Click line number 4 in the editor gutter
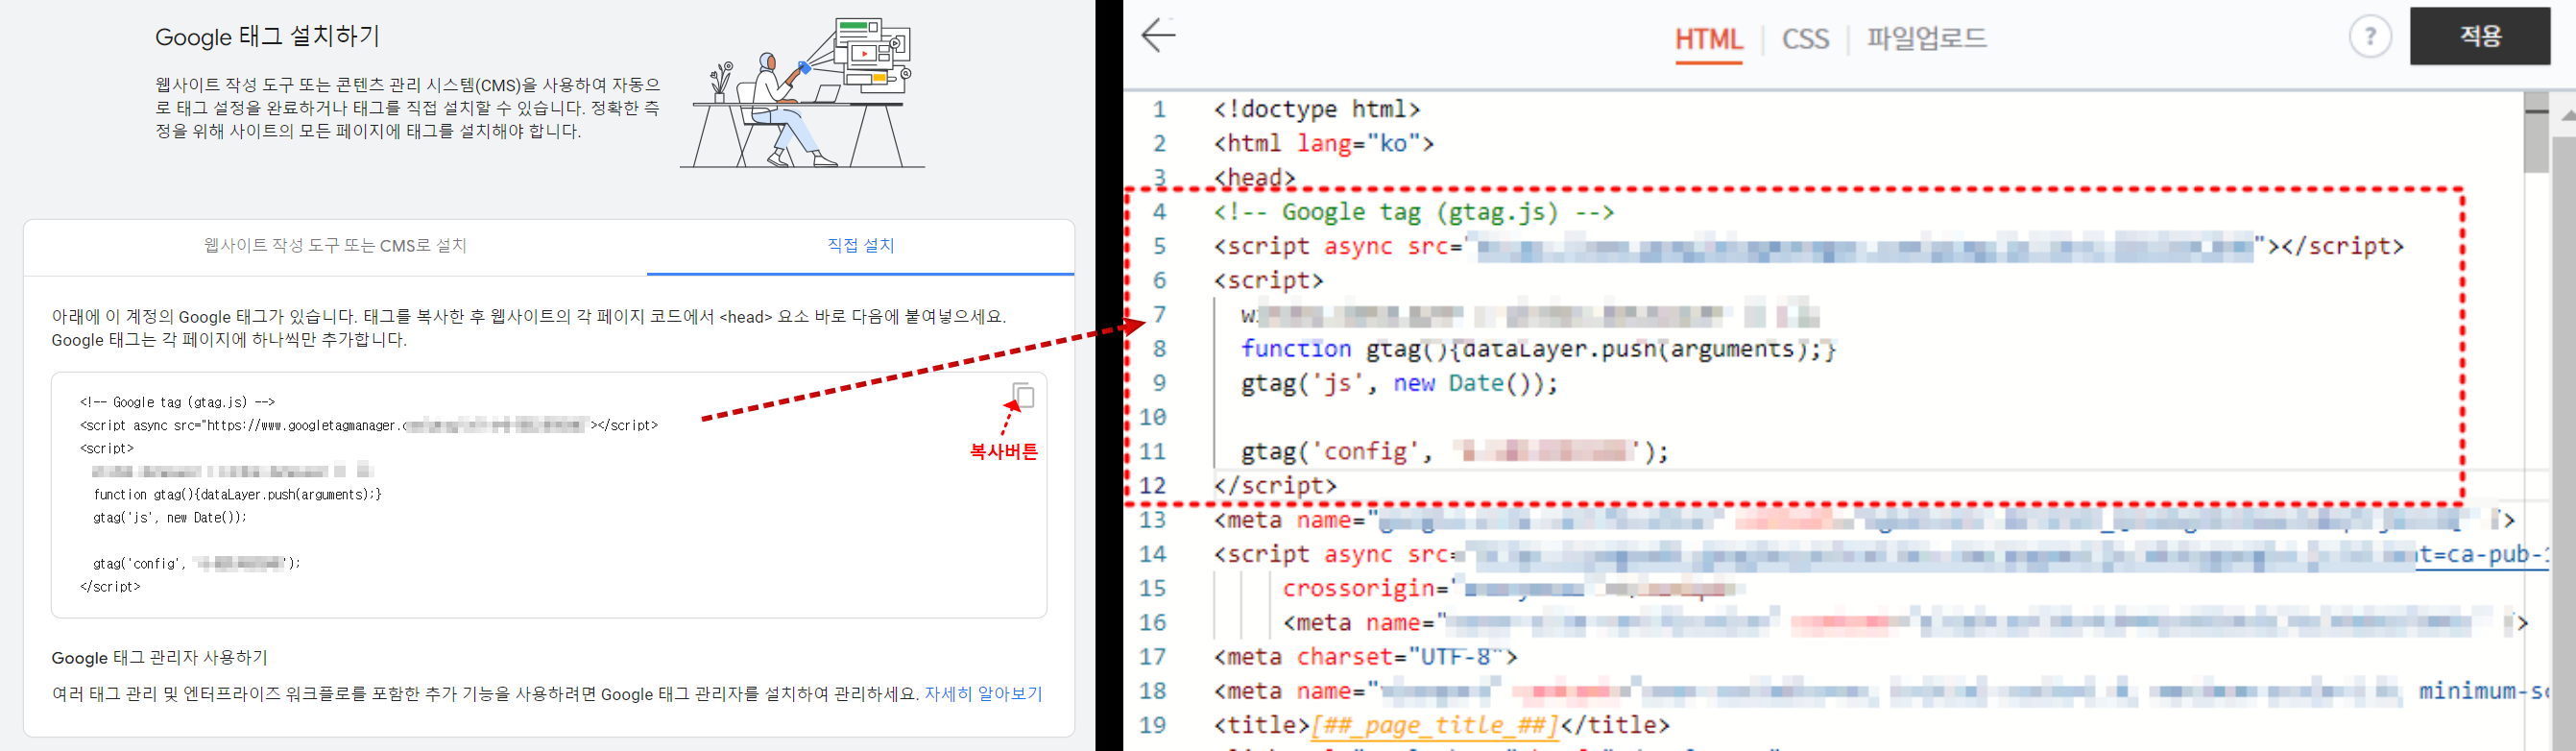This screenshot has height=751, width=2576. point(1159,212)
